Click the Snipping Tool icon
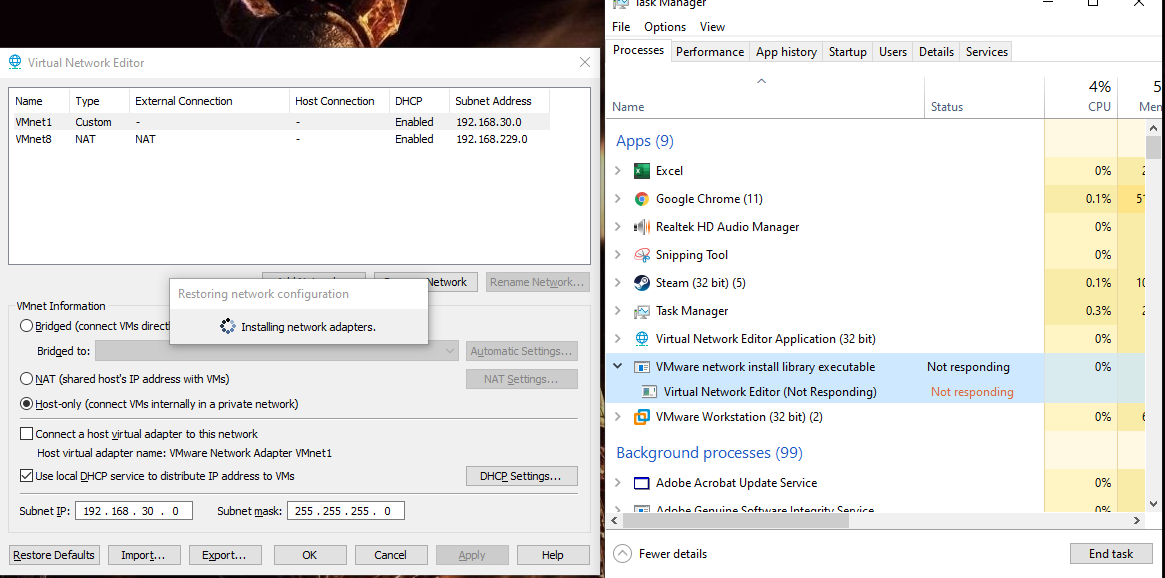The width and height of the screenshot is (1165, 578). [641, 254]
